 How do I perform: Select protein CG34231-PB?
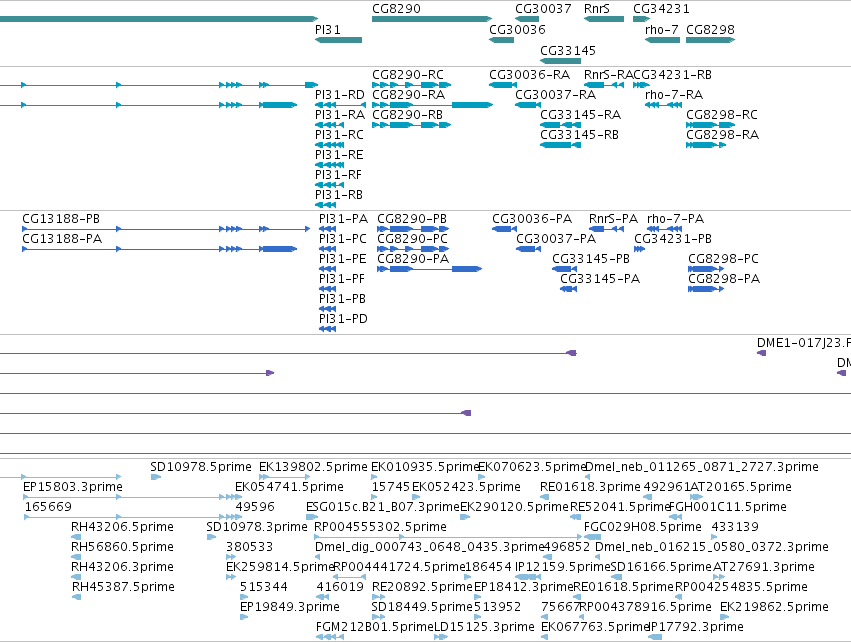[x=639, y=249]
